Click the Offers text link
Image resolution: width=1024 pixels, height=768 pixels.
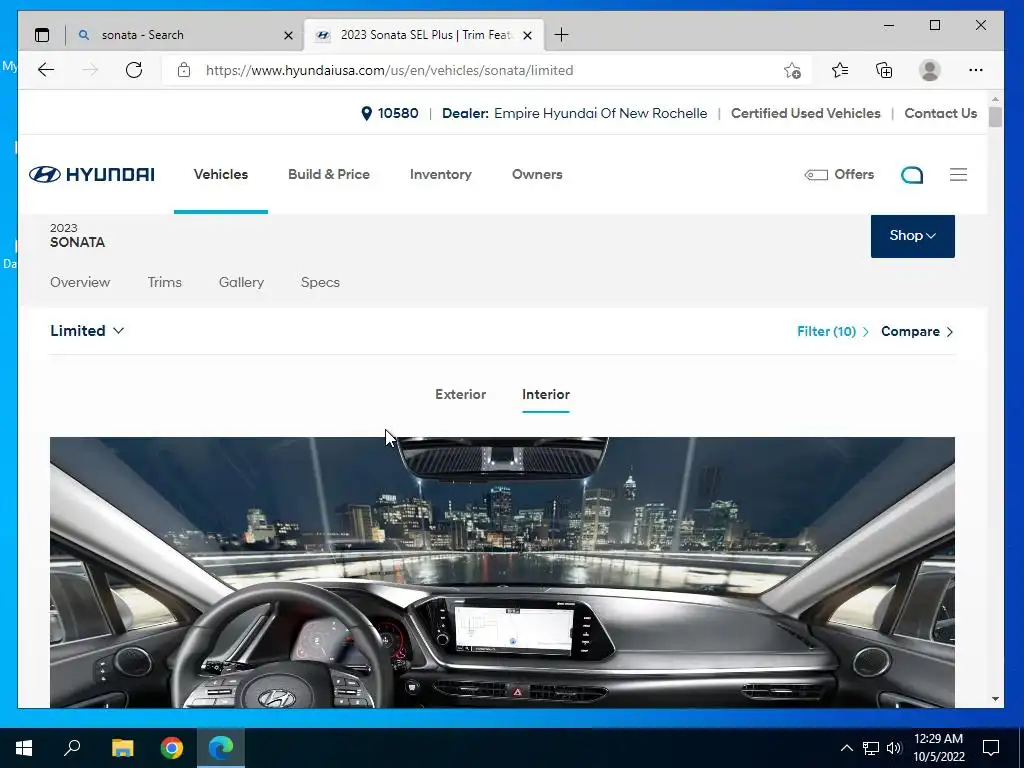tap(854, 174)
